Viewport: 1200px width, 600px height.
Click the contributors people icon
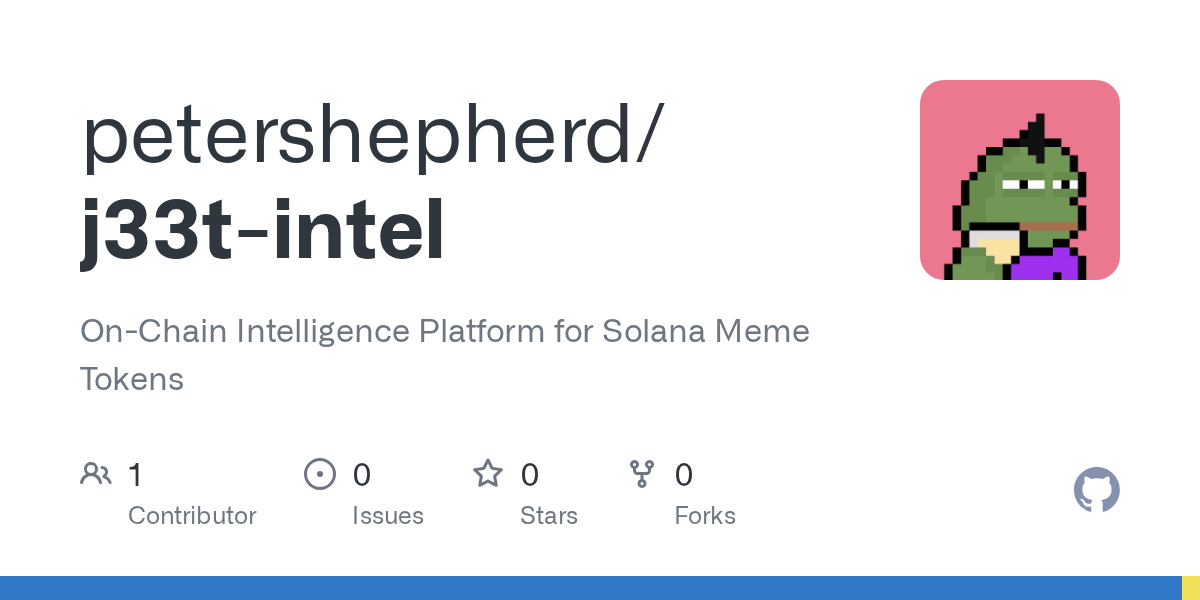click(x=95, y=474)
